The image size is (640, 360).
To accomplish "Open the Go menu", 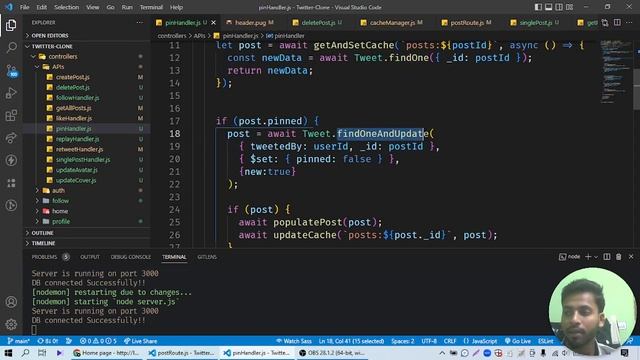I will tap(110, 7).
